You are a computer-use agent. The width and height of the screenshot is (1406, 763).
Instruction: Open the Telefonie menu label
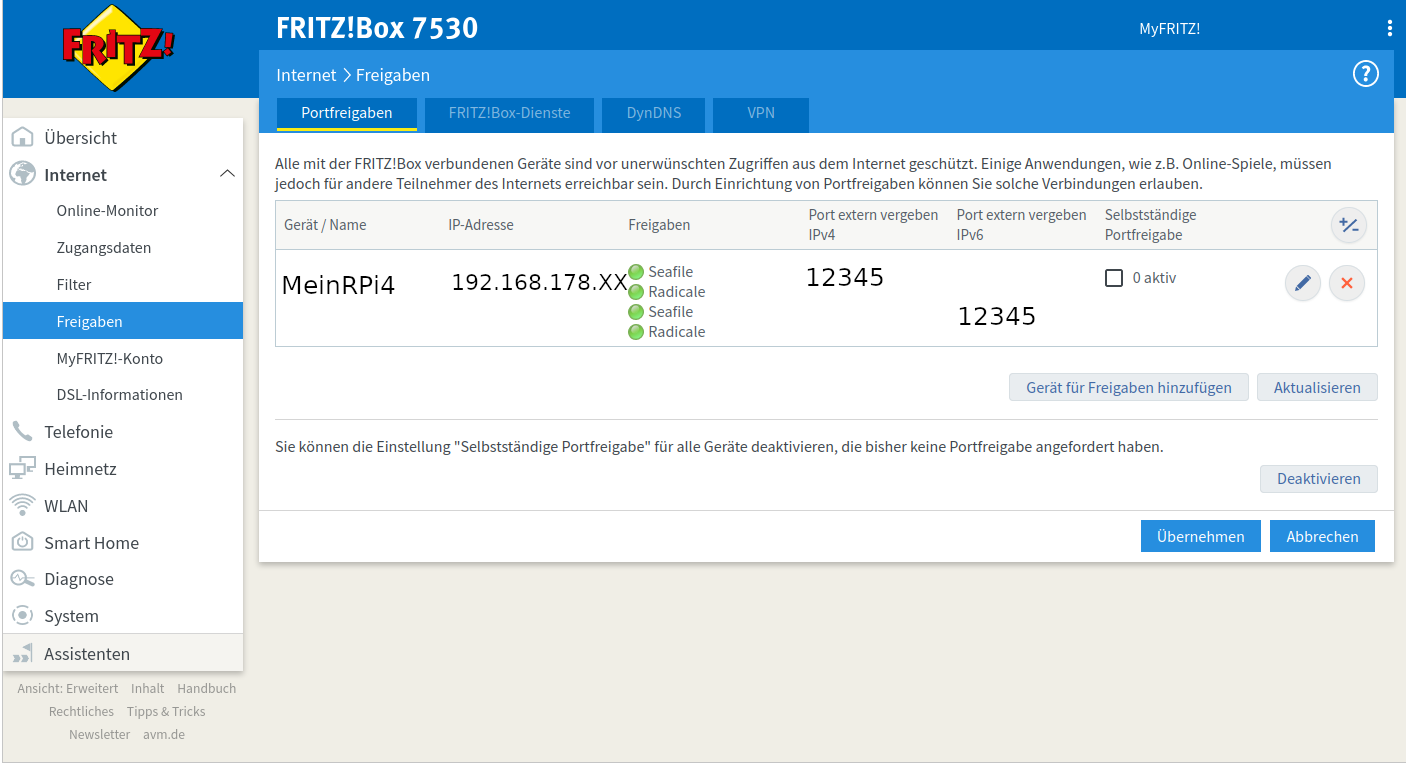tap(78, 432)
